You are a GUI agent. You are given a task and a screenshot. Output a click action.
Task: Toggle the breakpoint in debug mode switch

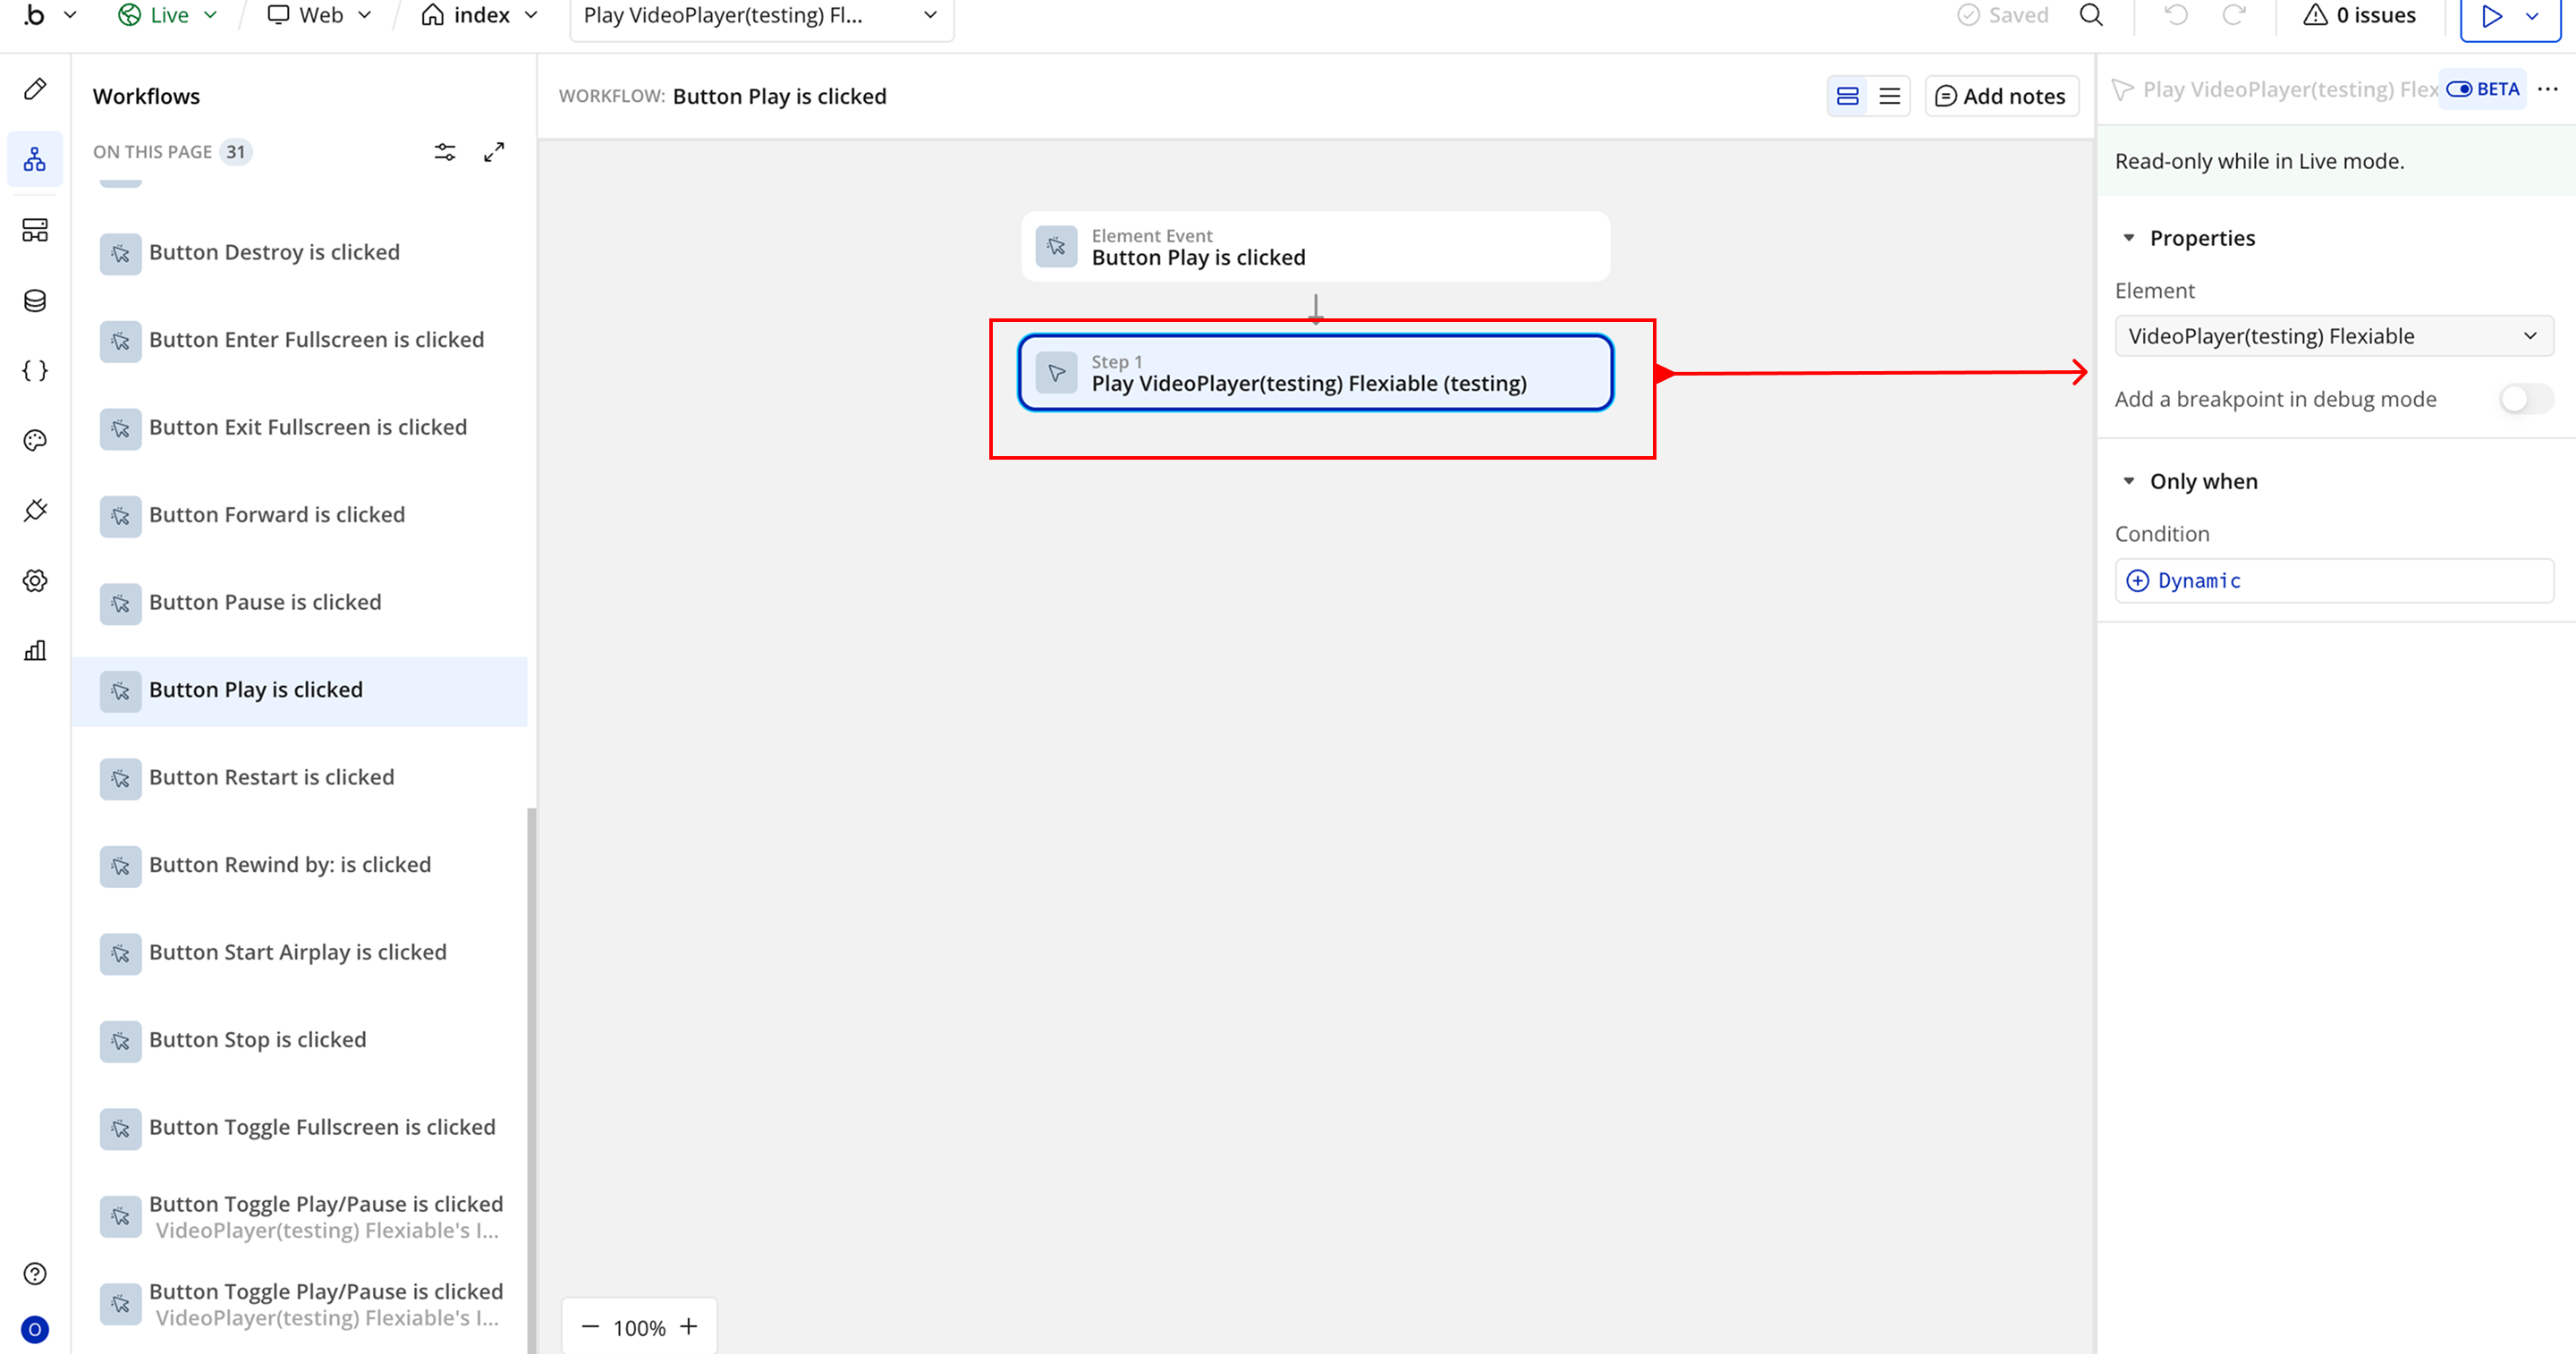click(2525, 399)
